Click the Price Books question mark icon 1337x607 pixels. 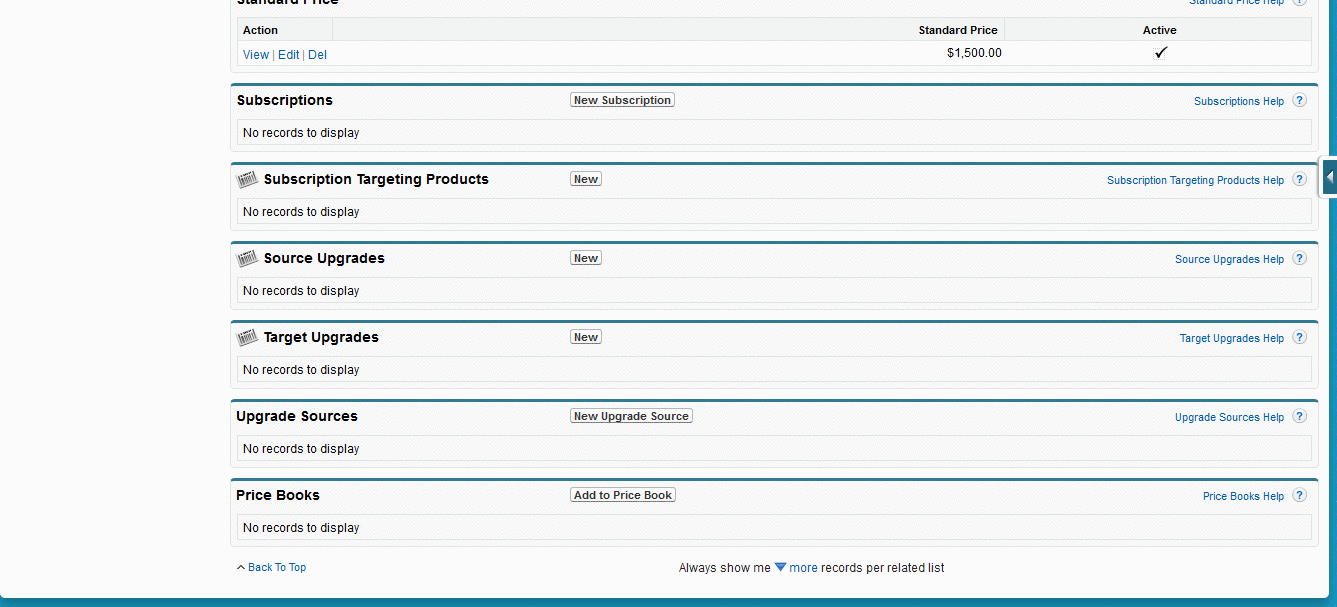point(1299,495)
